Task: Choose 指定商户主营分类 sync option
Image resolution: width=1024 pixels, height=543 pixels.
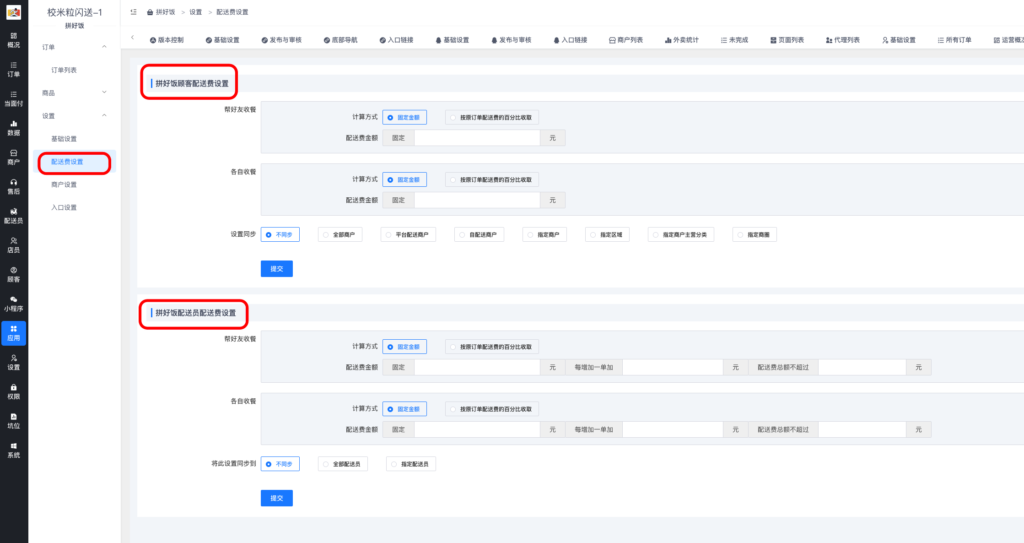Action: click(680, 235)
